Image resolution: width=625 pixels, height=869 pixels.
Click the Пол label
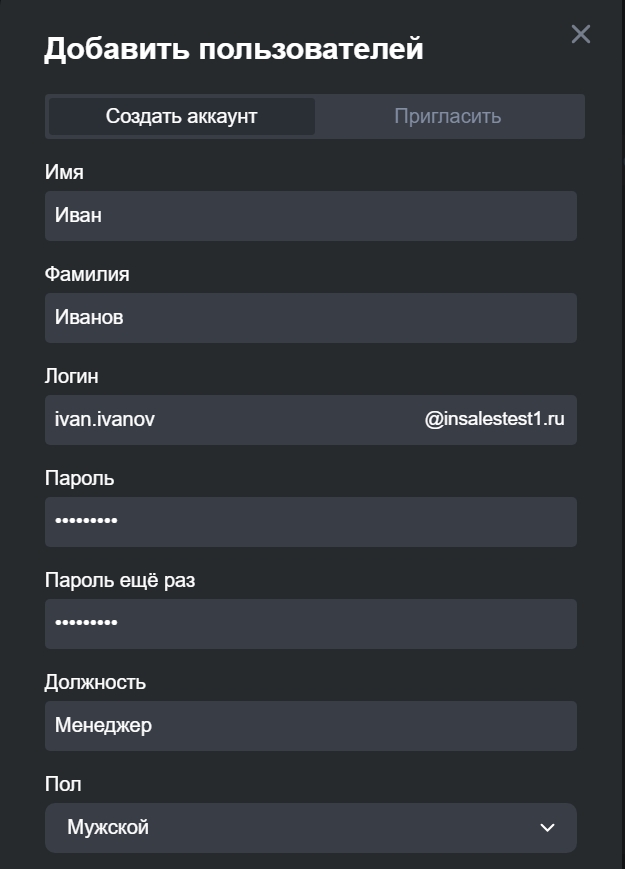click(x=63, y=784)
